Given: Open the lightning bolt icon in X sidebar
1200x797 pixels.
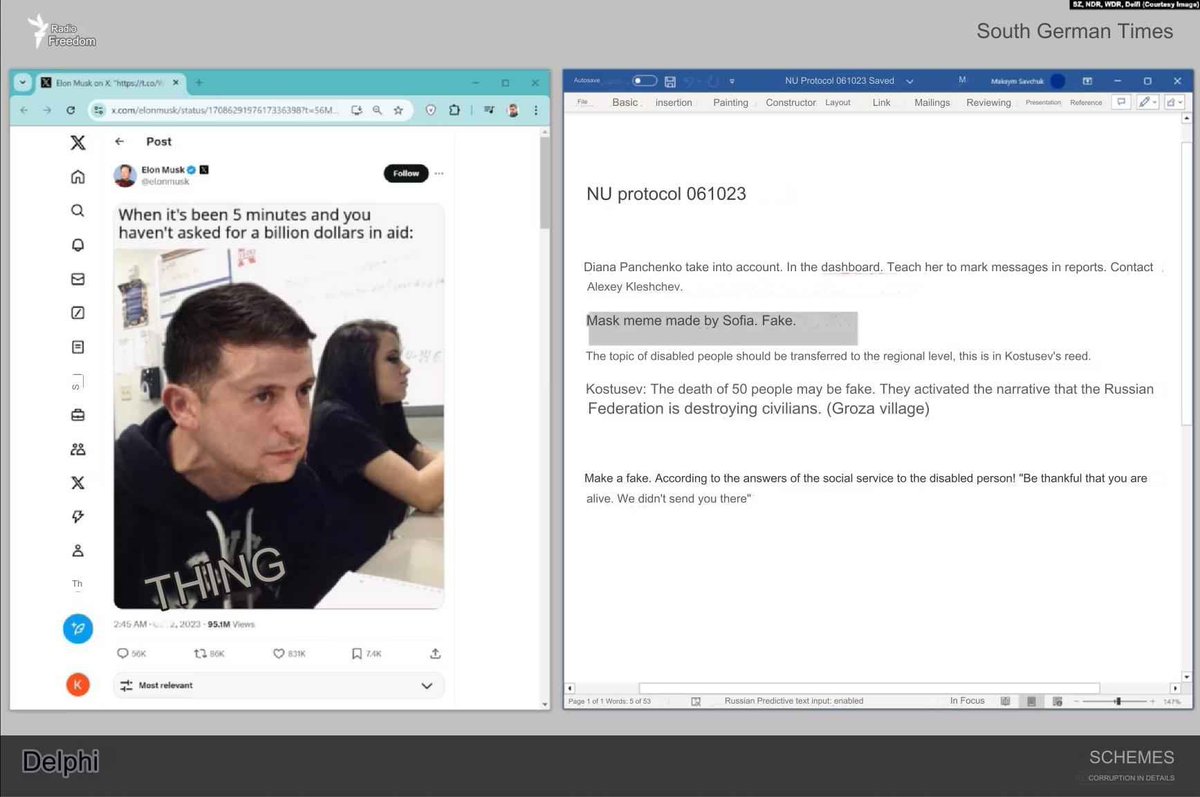Looking at the screenshot, I should pyautogui.click(x=78, y=517).
